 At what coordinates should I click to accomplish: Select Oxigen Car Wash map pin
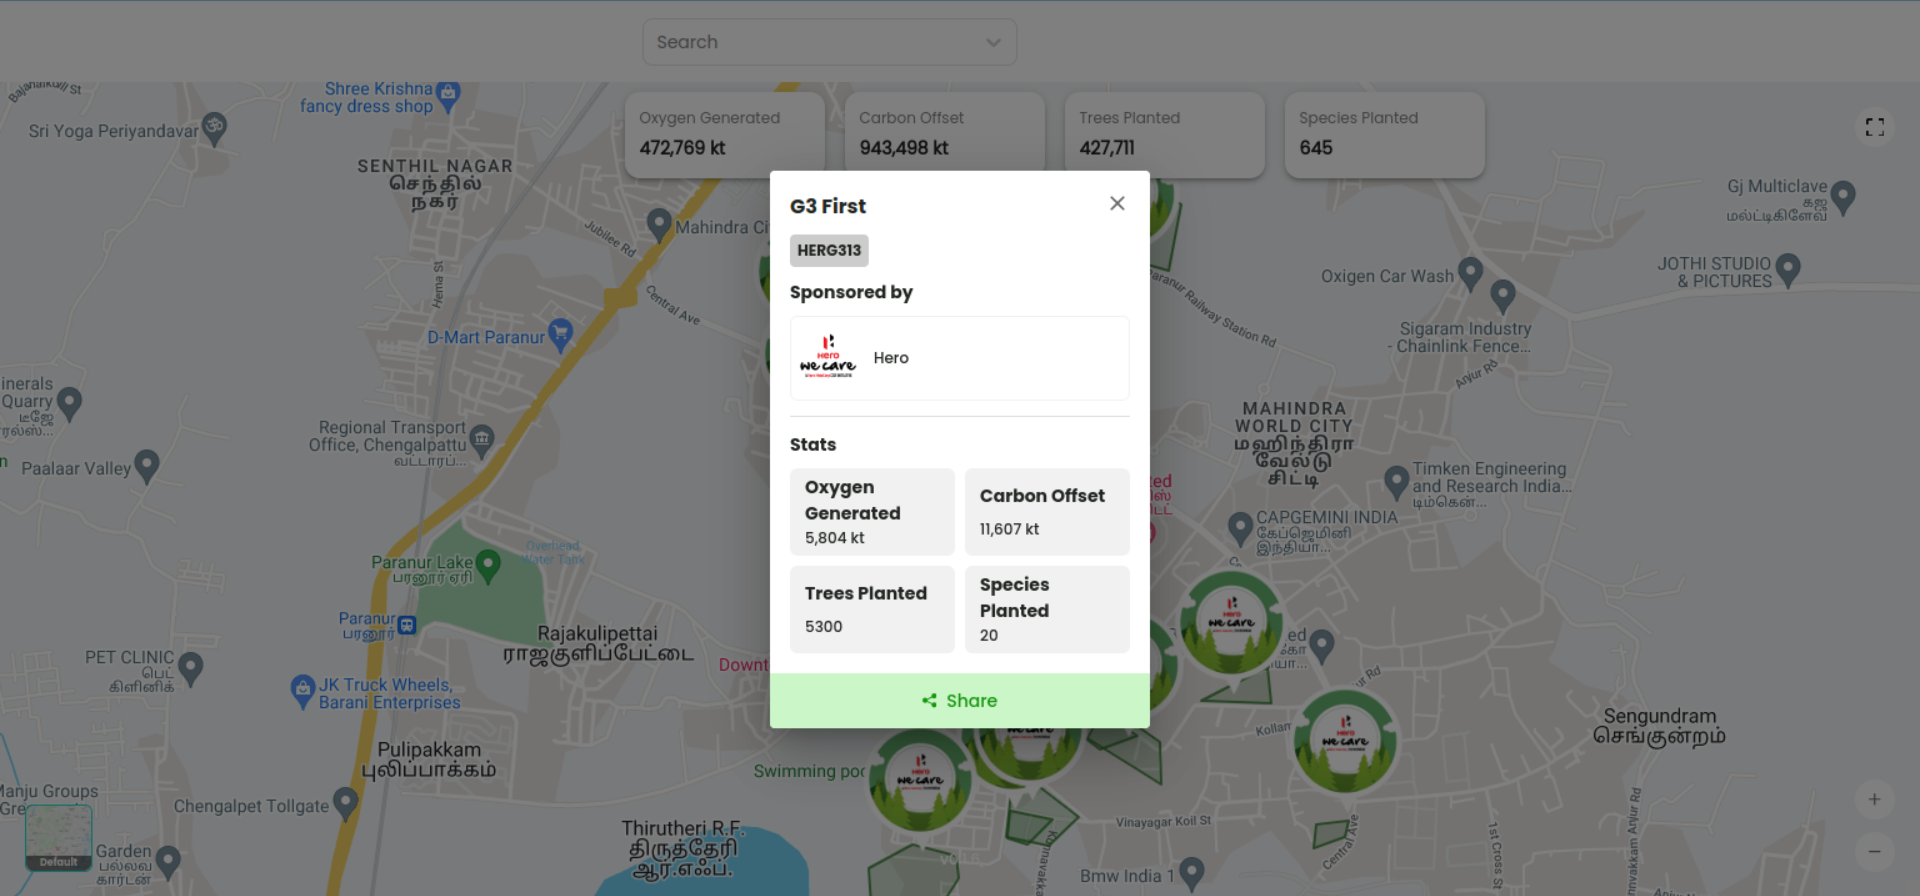[x=1470, y=272]
